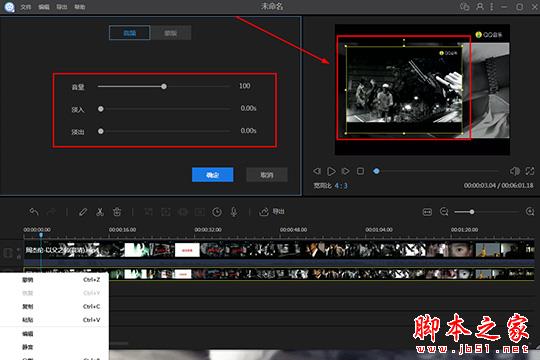
Task: Open the 编辑 menu in menu bar
Action: (44, 7)
